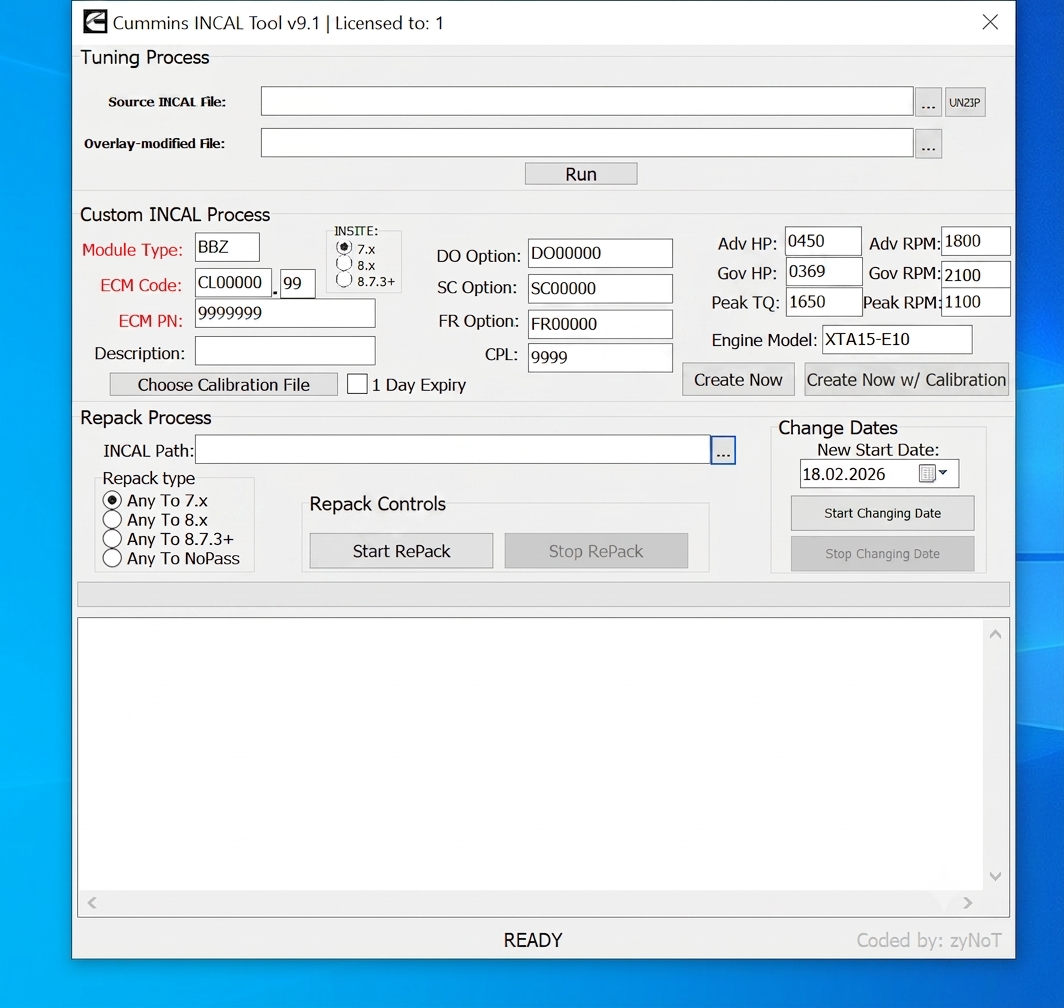Screen dimensions: 1064x1008
Task: Edit the DO Option field
Action: 600,253
